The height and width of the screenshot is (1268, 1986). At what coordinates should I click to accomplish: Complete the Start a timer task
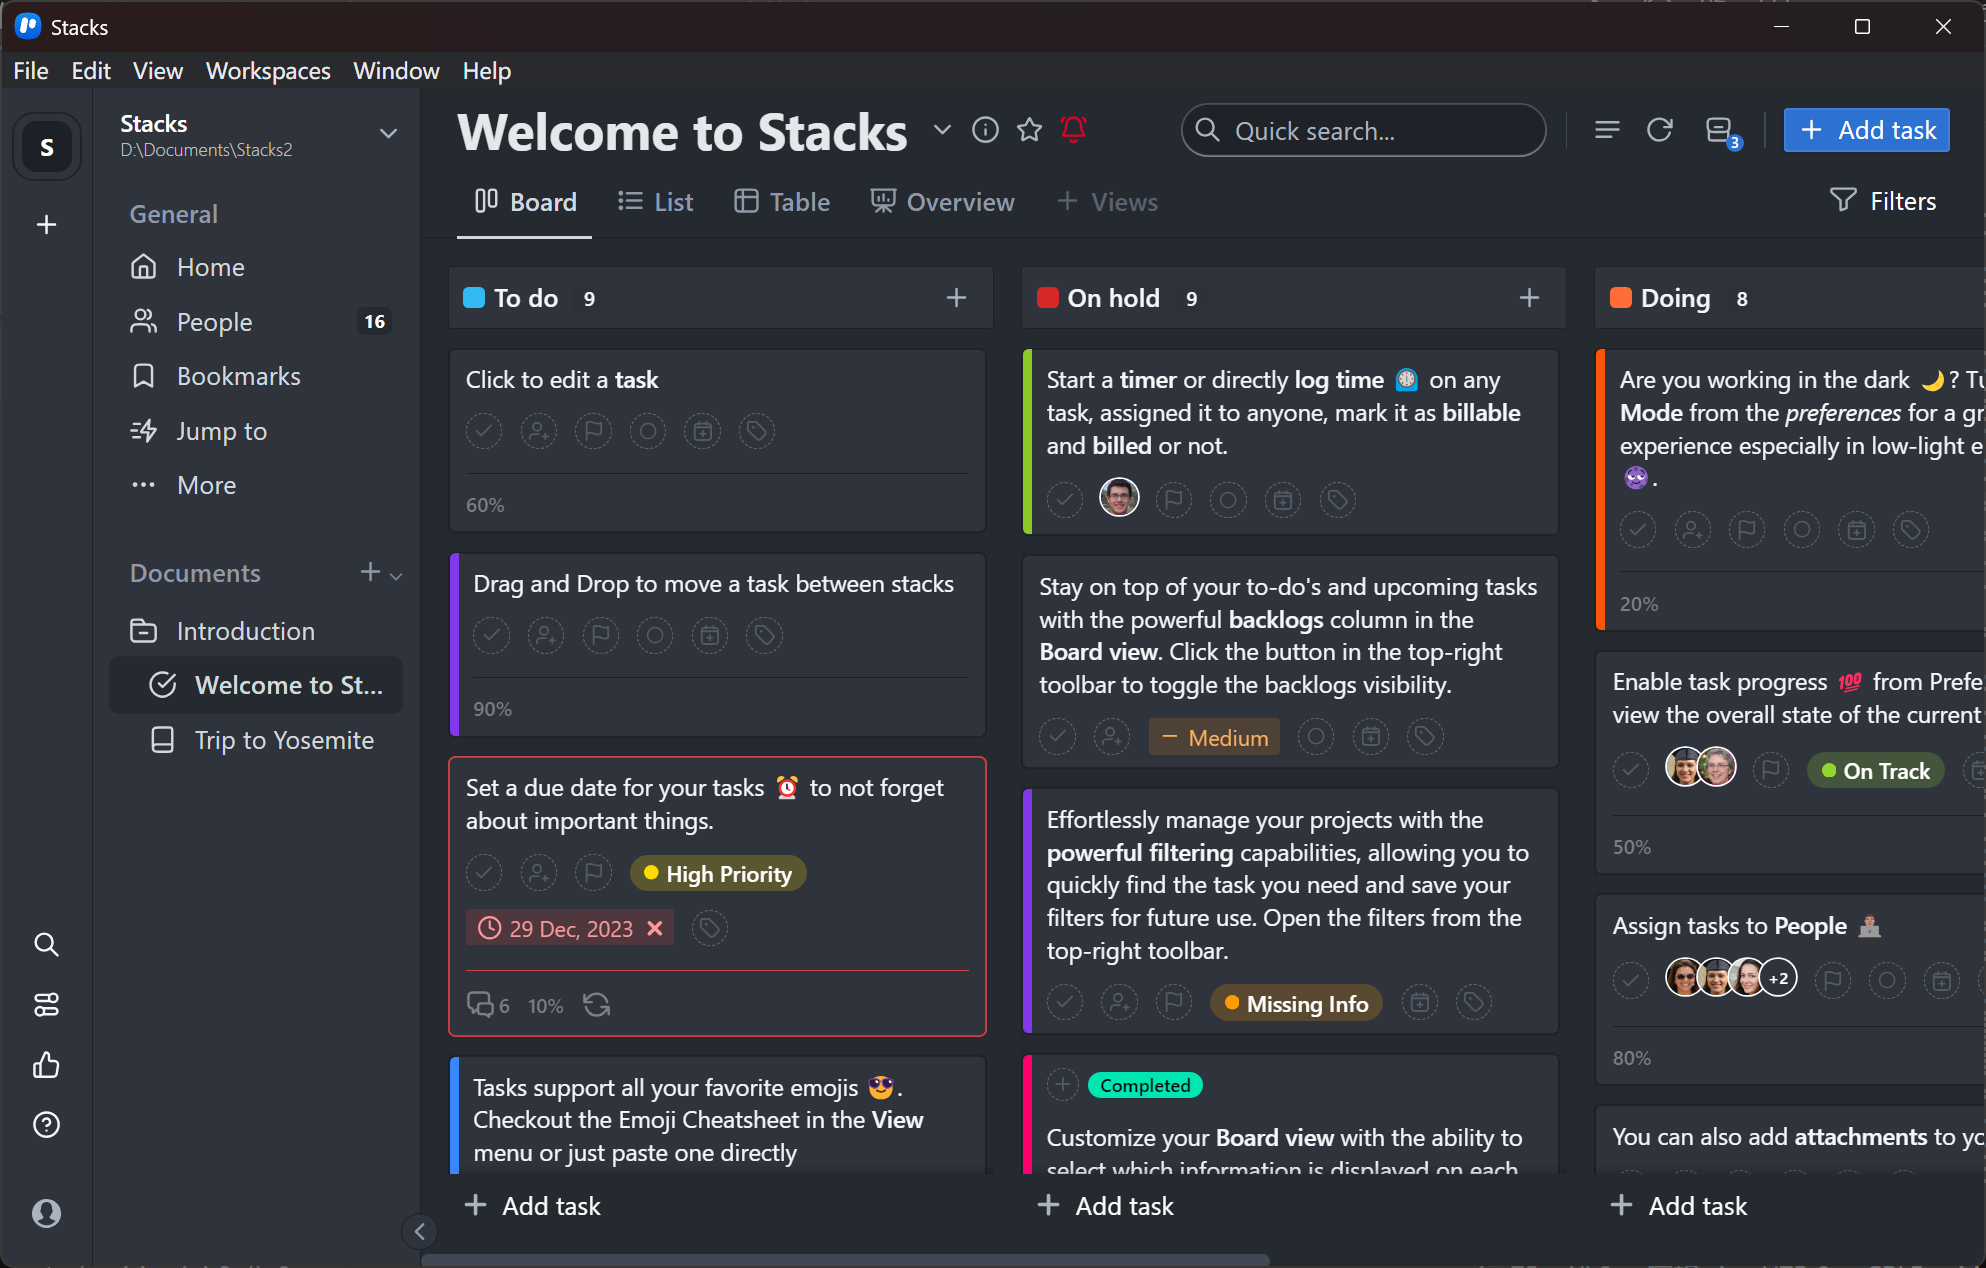tap(1065, 499)
